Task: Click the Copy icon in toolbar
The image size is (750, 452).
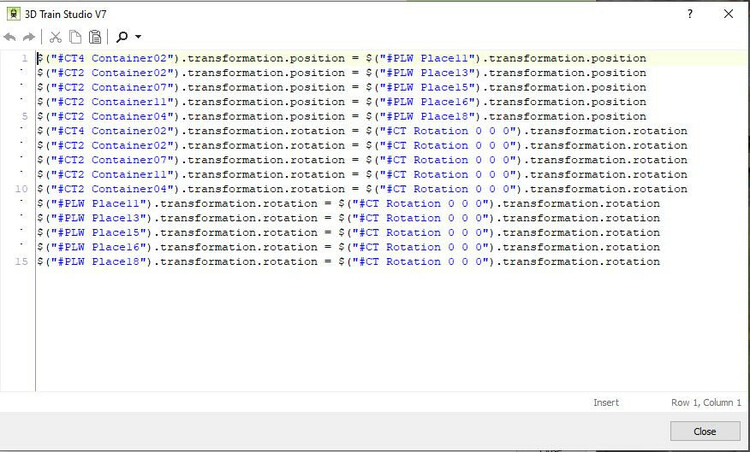Action: (75, 37)
